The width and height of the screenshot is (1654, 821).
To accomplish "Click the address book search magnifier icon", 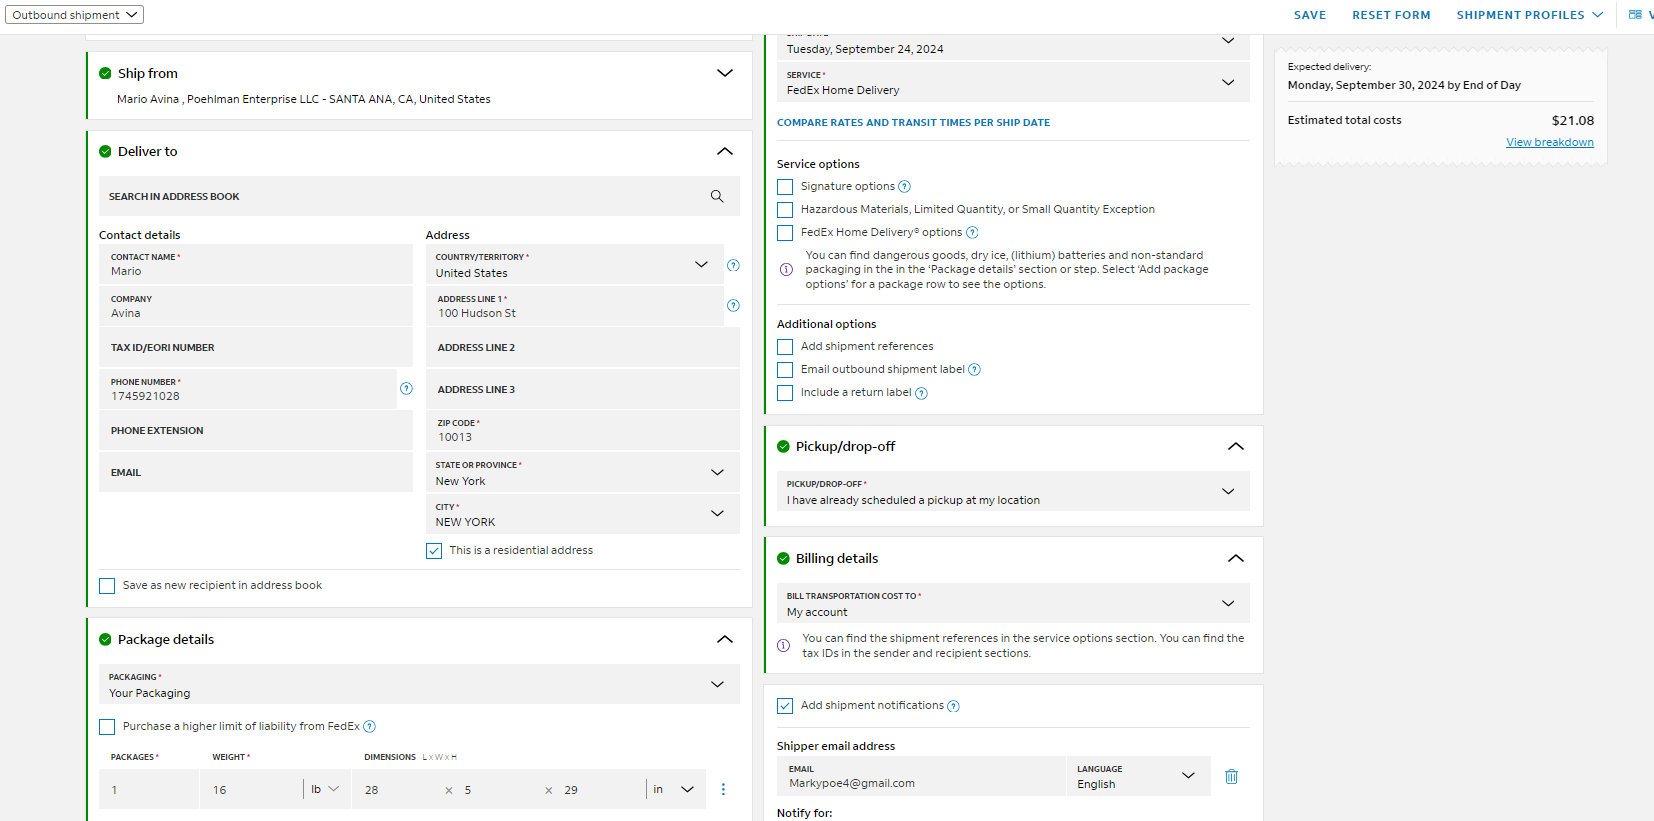I will point(717,196).
